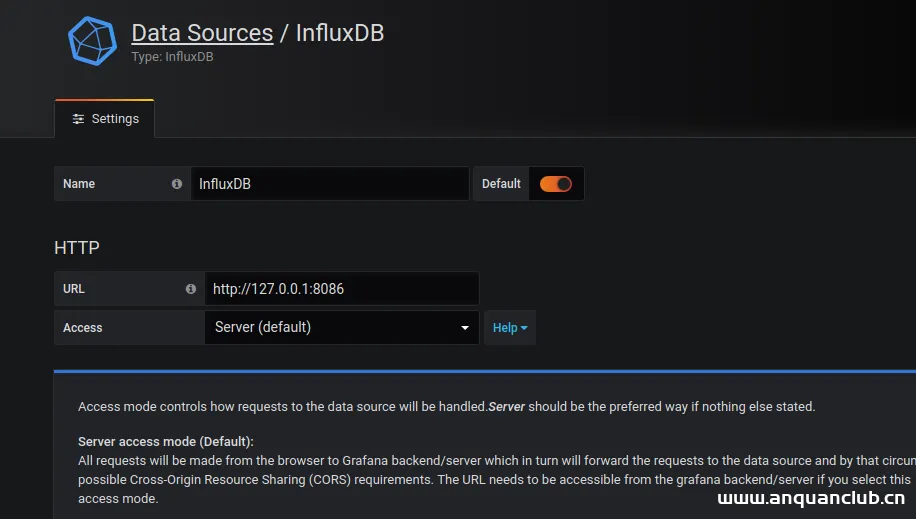The height and width of the screenshot is (519, 916).
Task: Click the 'Type: InfluxDB' subtitle text
Action: point(172,57)
